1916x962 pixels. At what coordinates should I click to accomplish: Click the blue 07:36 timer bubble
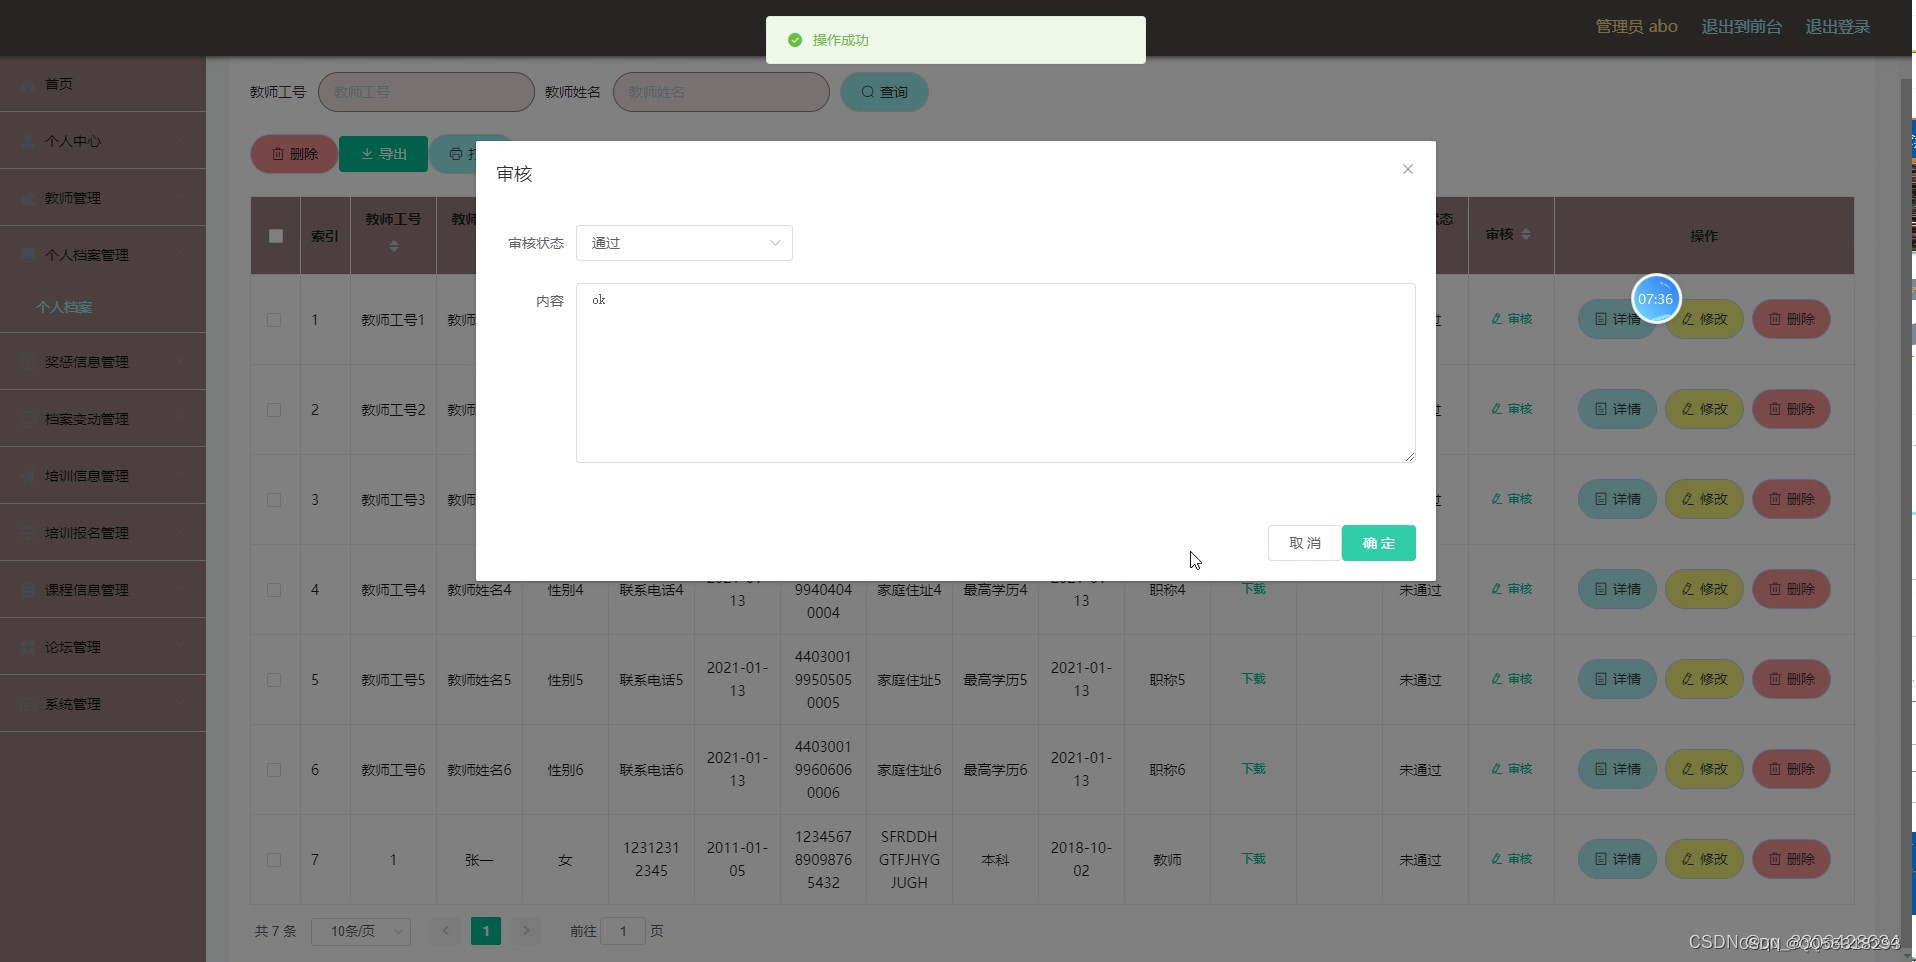[x=1656, y=298]
